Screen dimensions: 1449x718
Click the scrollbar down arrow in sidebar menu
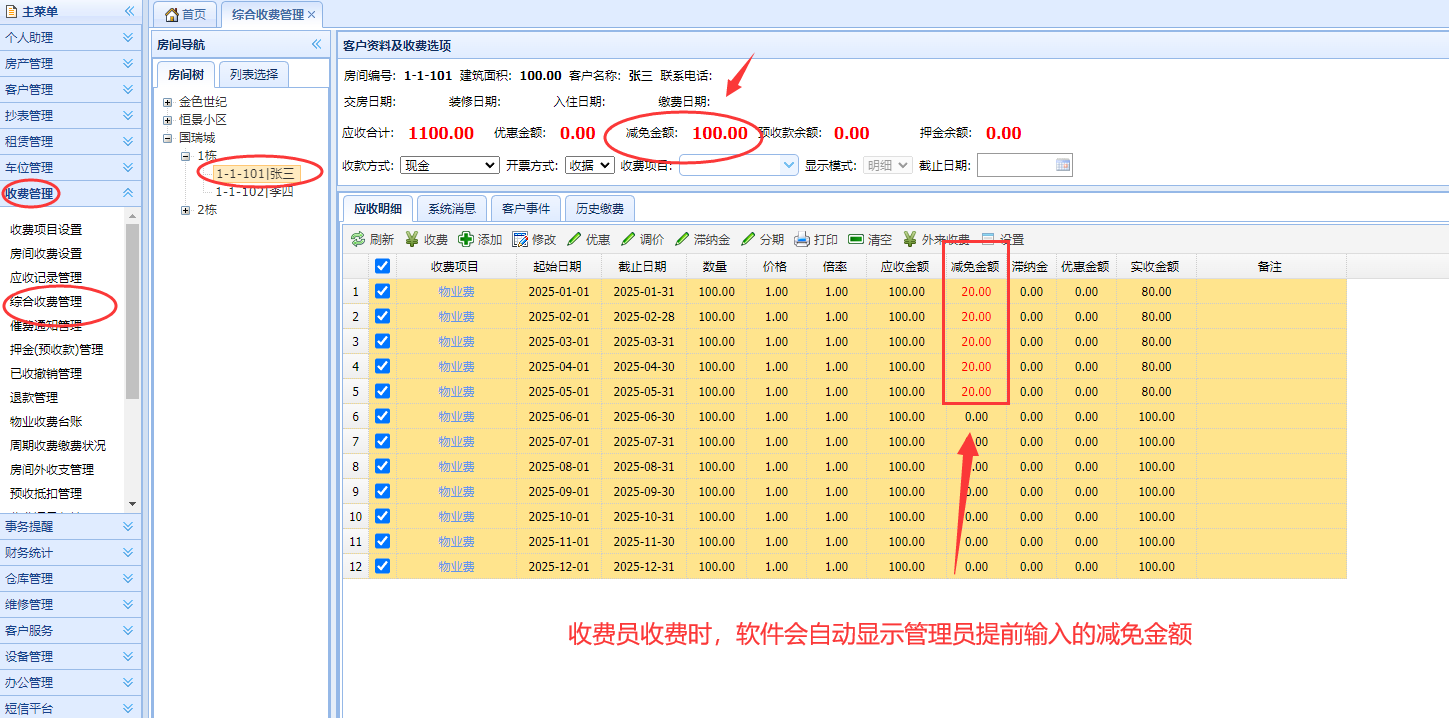pyautogui.click(x=132, y=504)
